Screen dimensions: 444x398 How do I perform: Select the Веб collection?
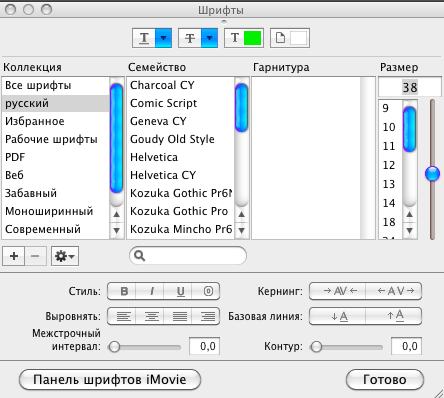coord(56,175)
